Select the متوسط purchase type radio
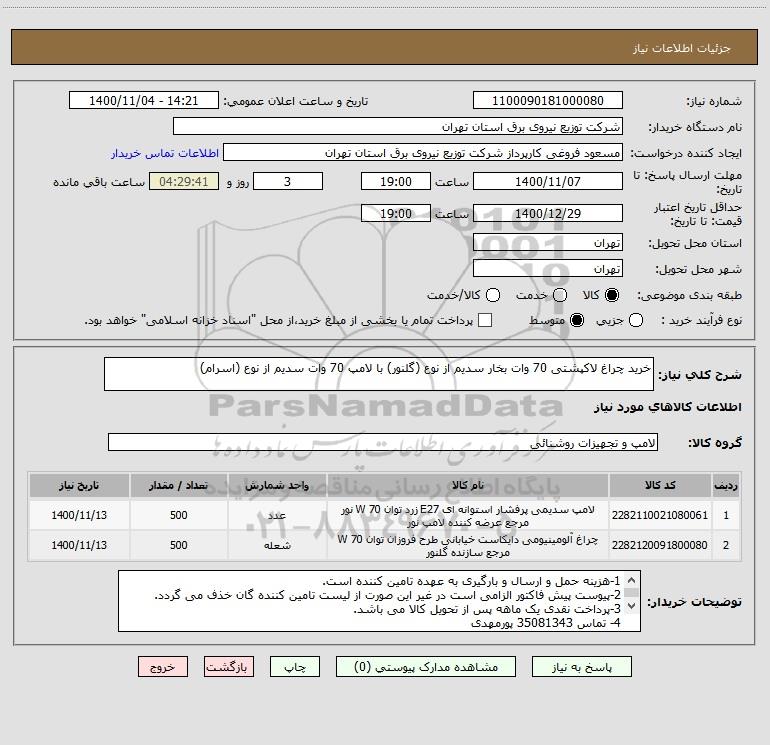Viewport: 770px width, 745px height. pos(577,320)
